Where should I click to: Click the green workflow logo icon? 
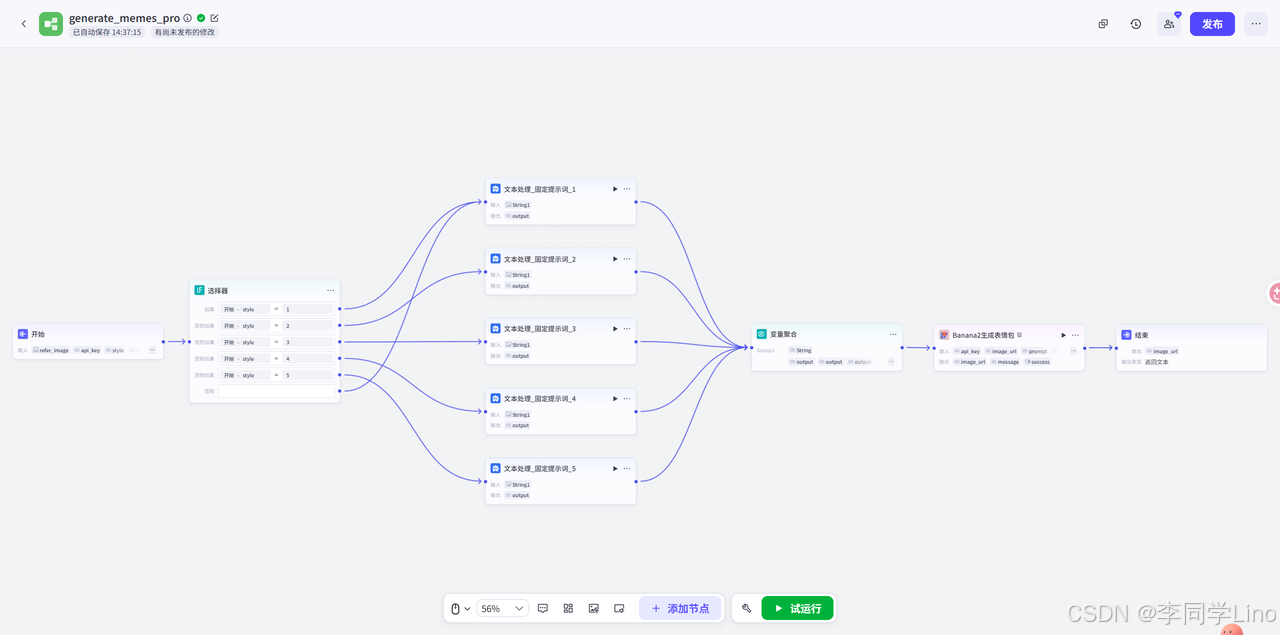tap(51, 24)
